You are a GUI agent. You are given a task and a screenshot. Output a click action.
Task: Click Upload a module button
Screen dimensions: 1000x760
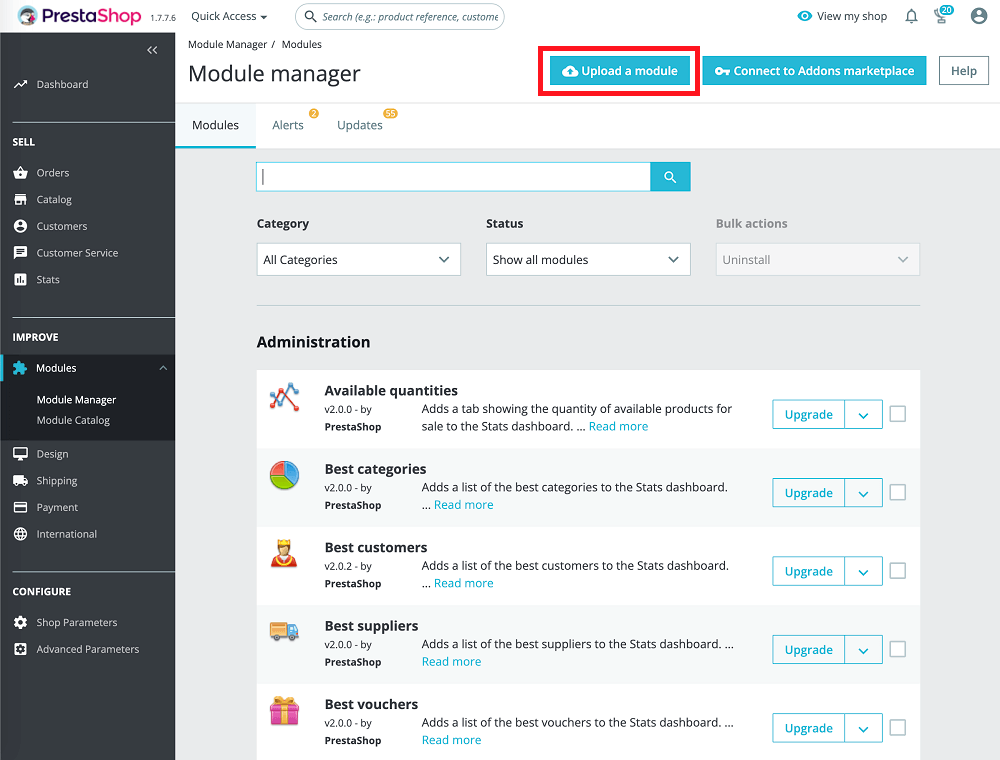pyautogui.click(x=620, y=71)
